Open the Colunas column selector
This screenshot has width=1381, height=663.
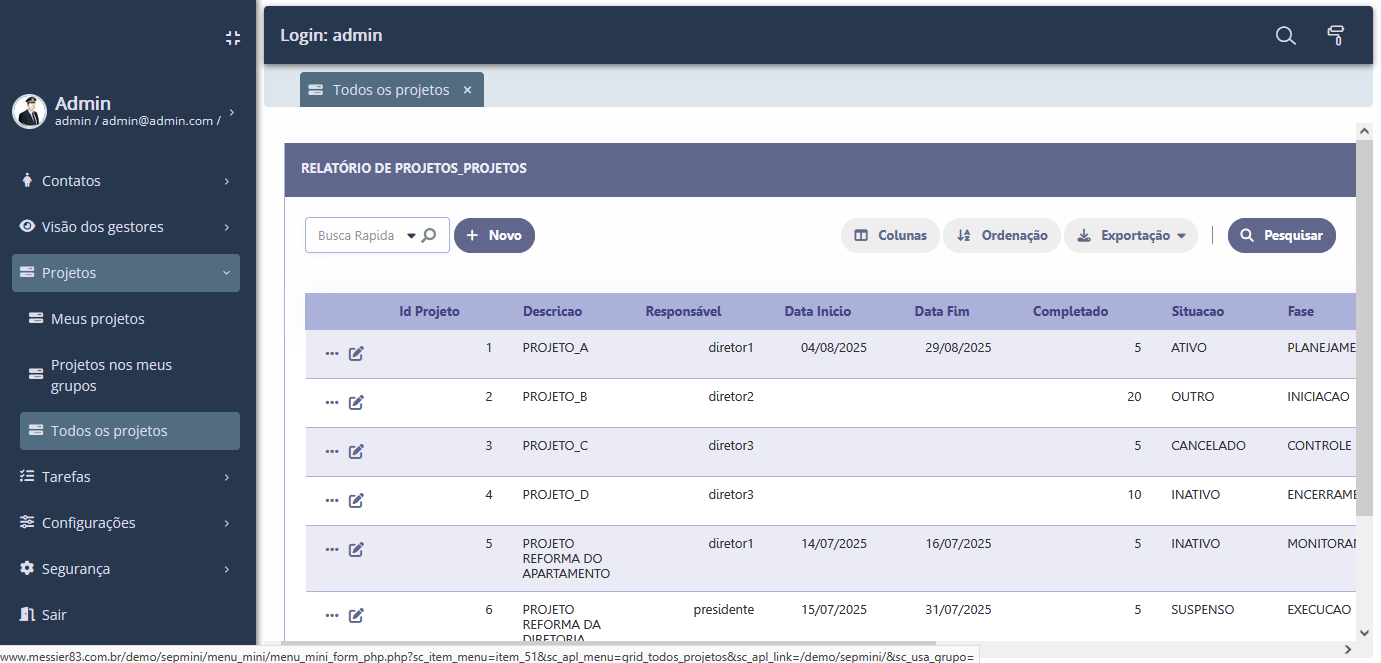(890, 236)
